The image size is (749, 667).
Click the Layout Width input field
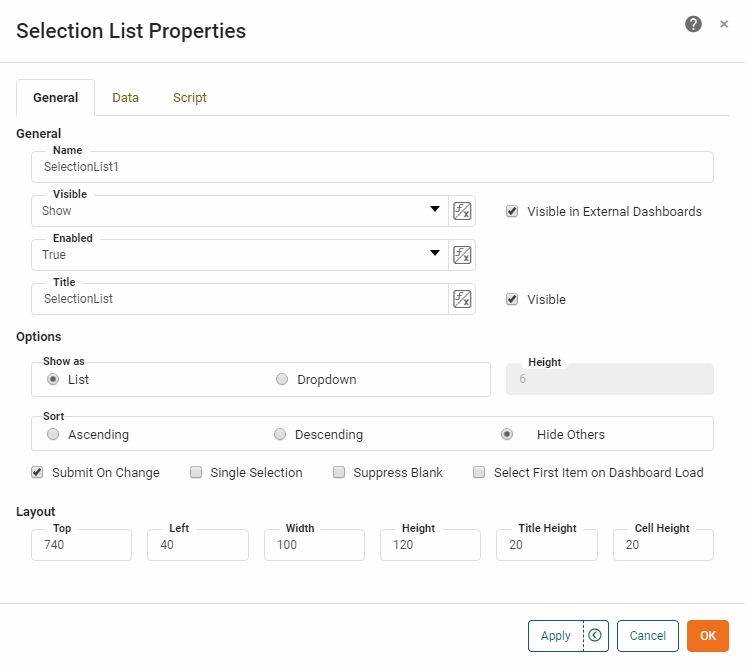click(x=314, y=545)
